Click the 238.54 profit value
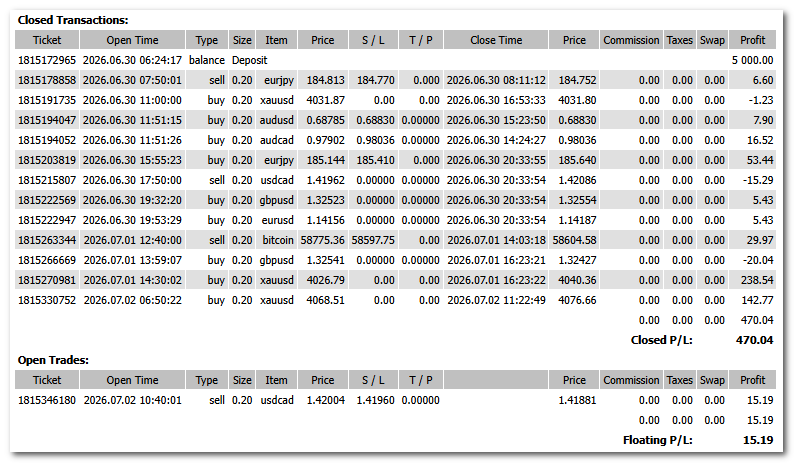This screenshot has width=794, height=463. point(758,280)
